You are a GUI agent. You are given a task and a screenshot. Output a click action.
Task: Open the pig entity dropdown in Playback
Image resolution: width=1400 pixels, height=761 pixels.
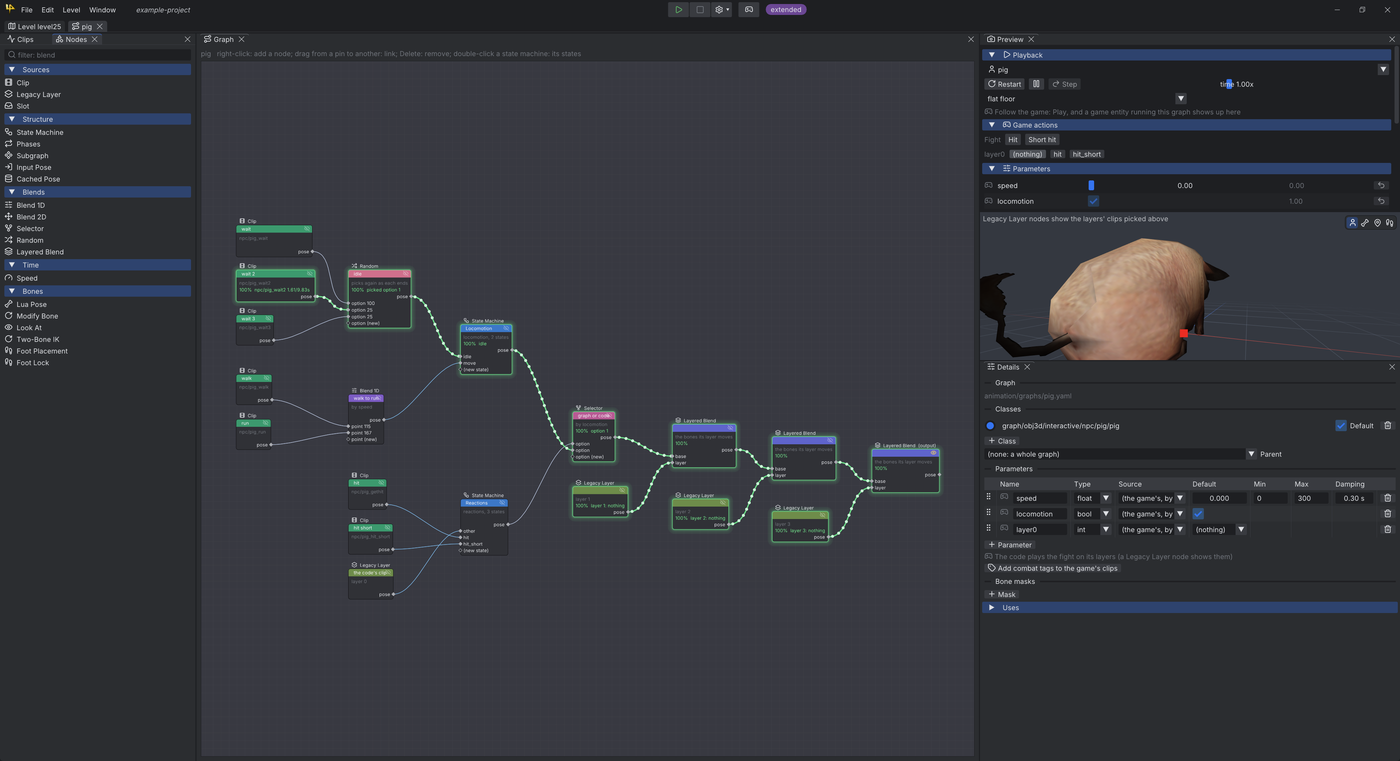[1383, 70]
